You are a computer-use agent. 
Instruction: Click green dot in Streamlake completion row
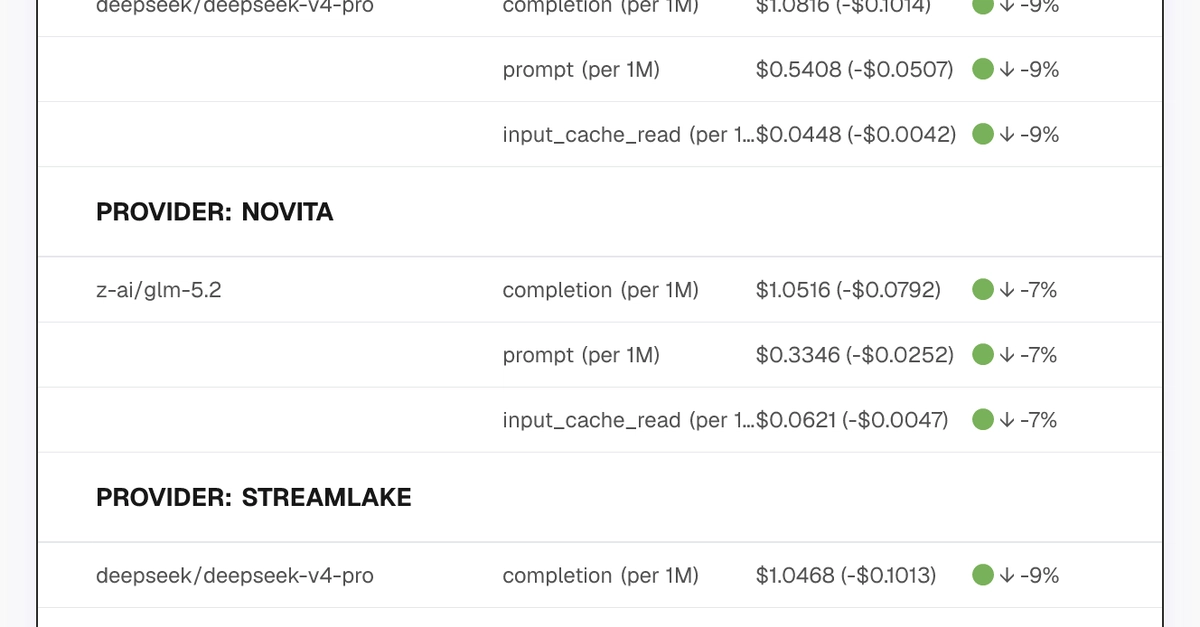[x=982, y=575]
